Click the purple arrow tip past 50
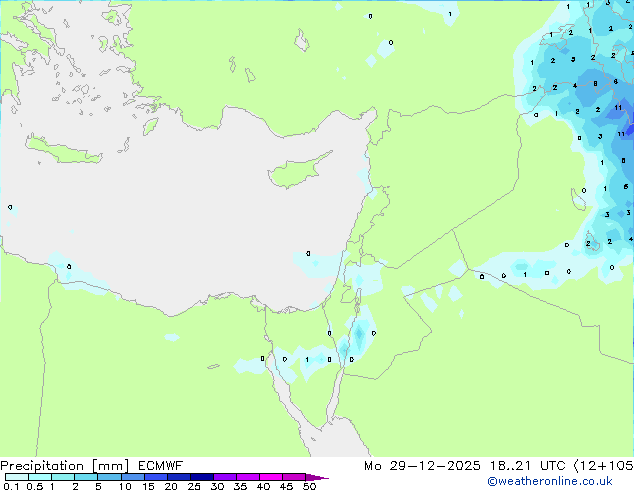Image resolution: width=634 pixels, height=490 pixels. point(317,477)
